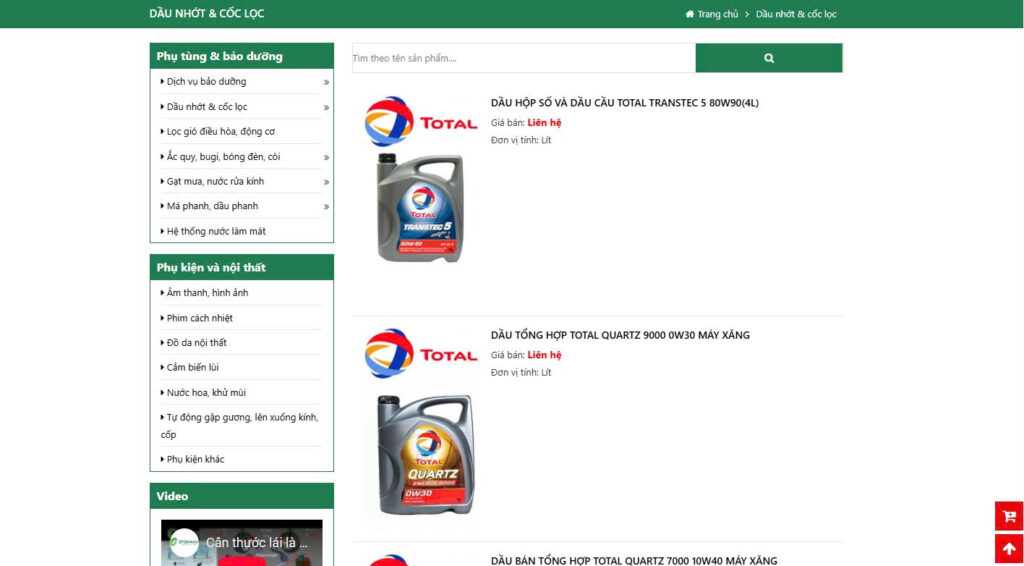The image size is (1024, 566).
Task: Select Ắc quy, bugi, bóng đèn, còi
Action: click(223, 157)
